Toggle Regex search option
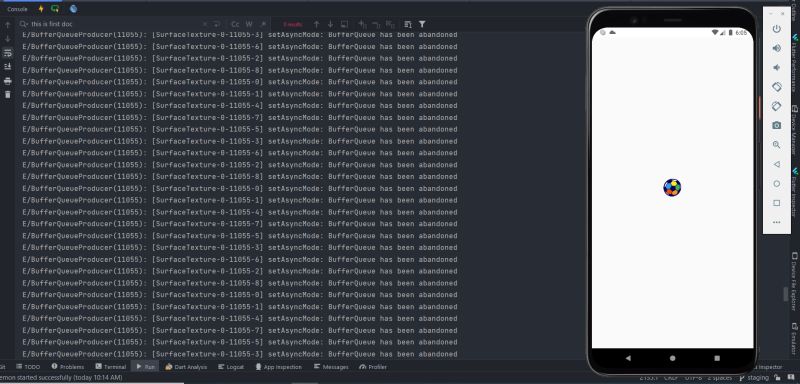Screen dimensions: 800x384 click(263, 24)
